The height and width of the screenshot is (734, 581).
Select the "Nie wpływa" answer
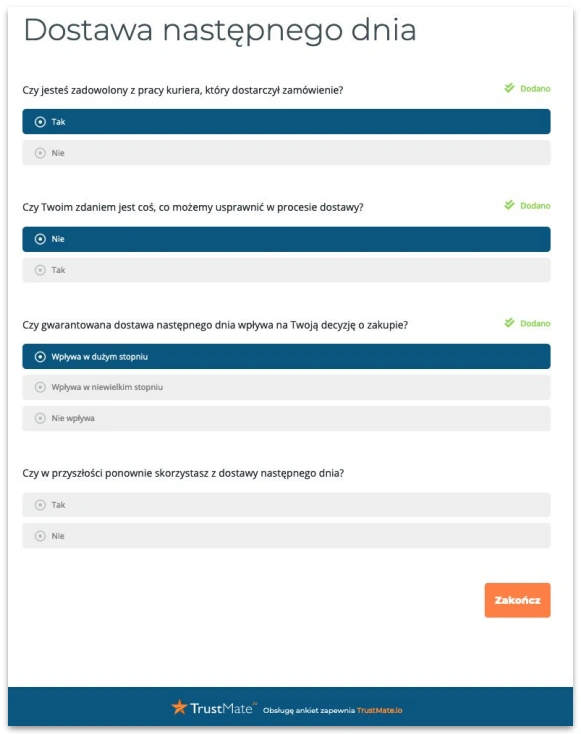coord(286,418)
